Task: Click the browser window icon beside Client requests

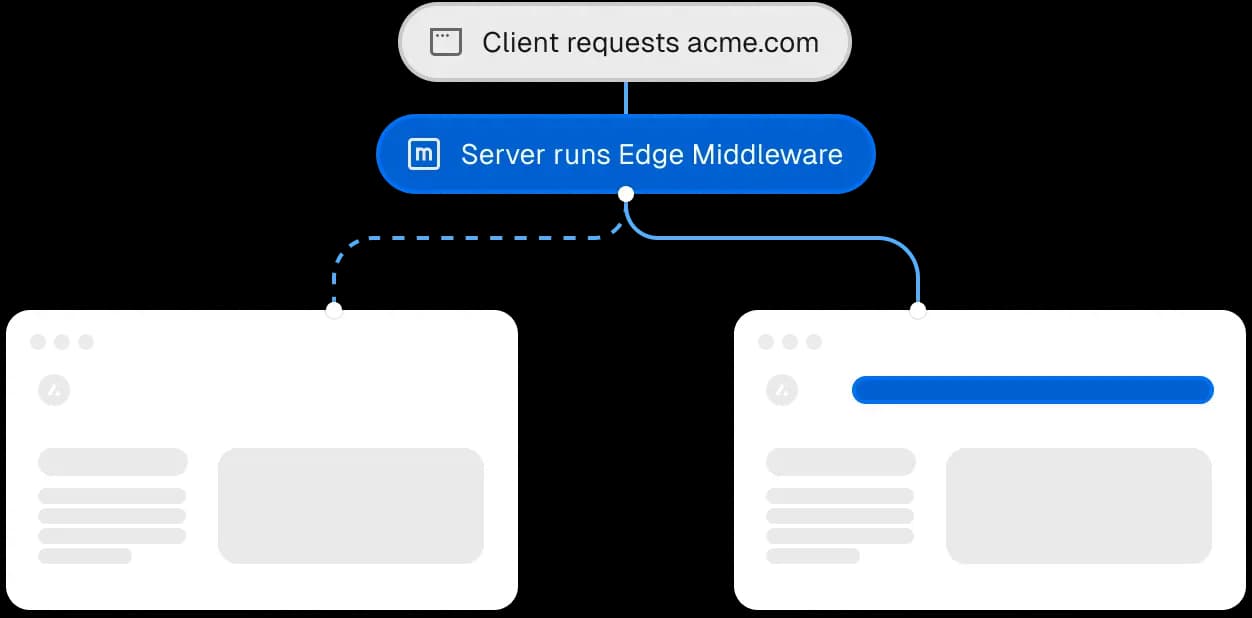Action: (445, 42)
